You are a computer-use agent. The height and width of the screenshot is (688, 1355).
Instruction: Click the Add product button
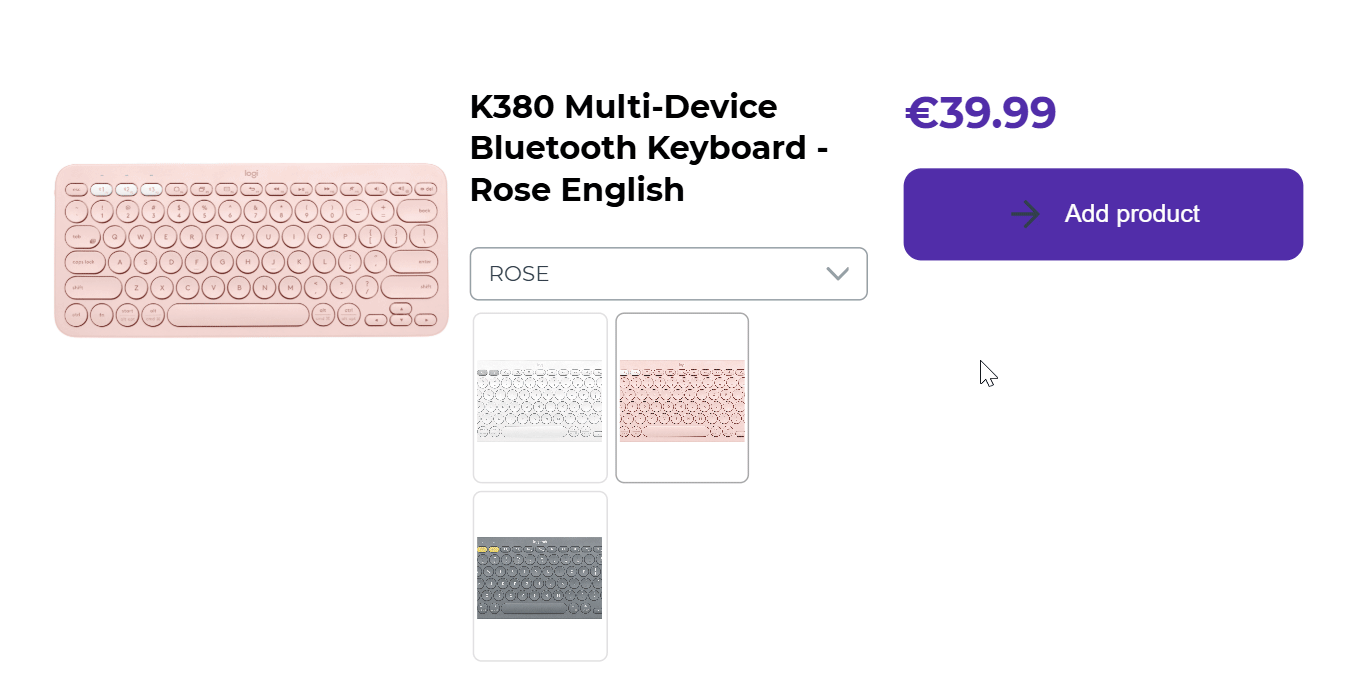(x=1103, y=214)
